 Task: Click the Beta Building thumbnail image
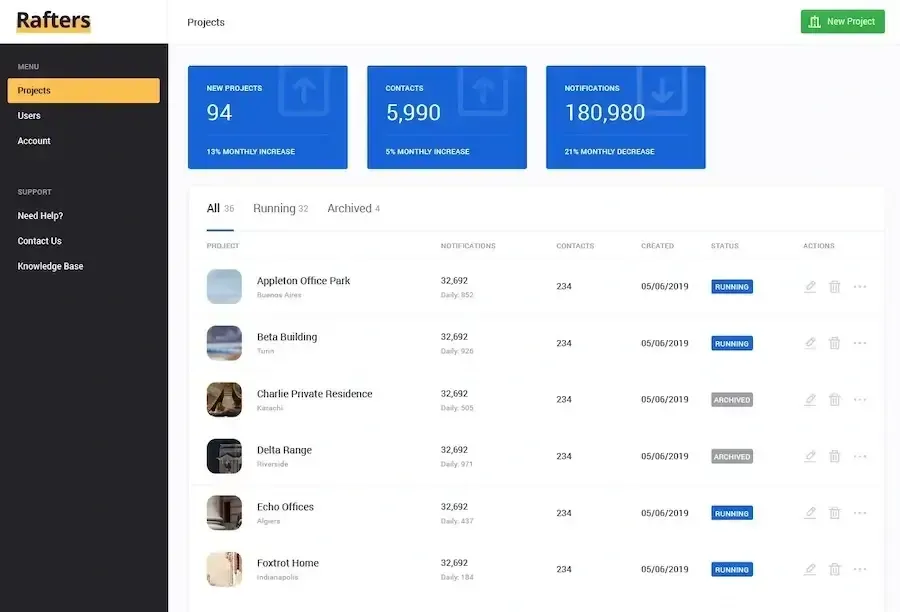point(224,343)
